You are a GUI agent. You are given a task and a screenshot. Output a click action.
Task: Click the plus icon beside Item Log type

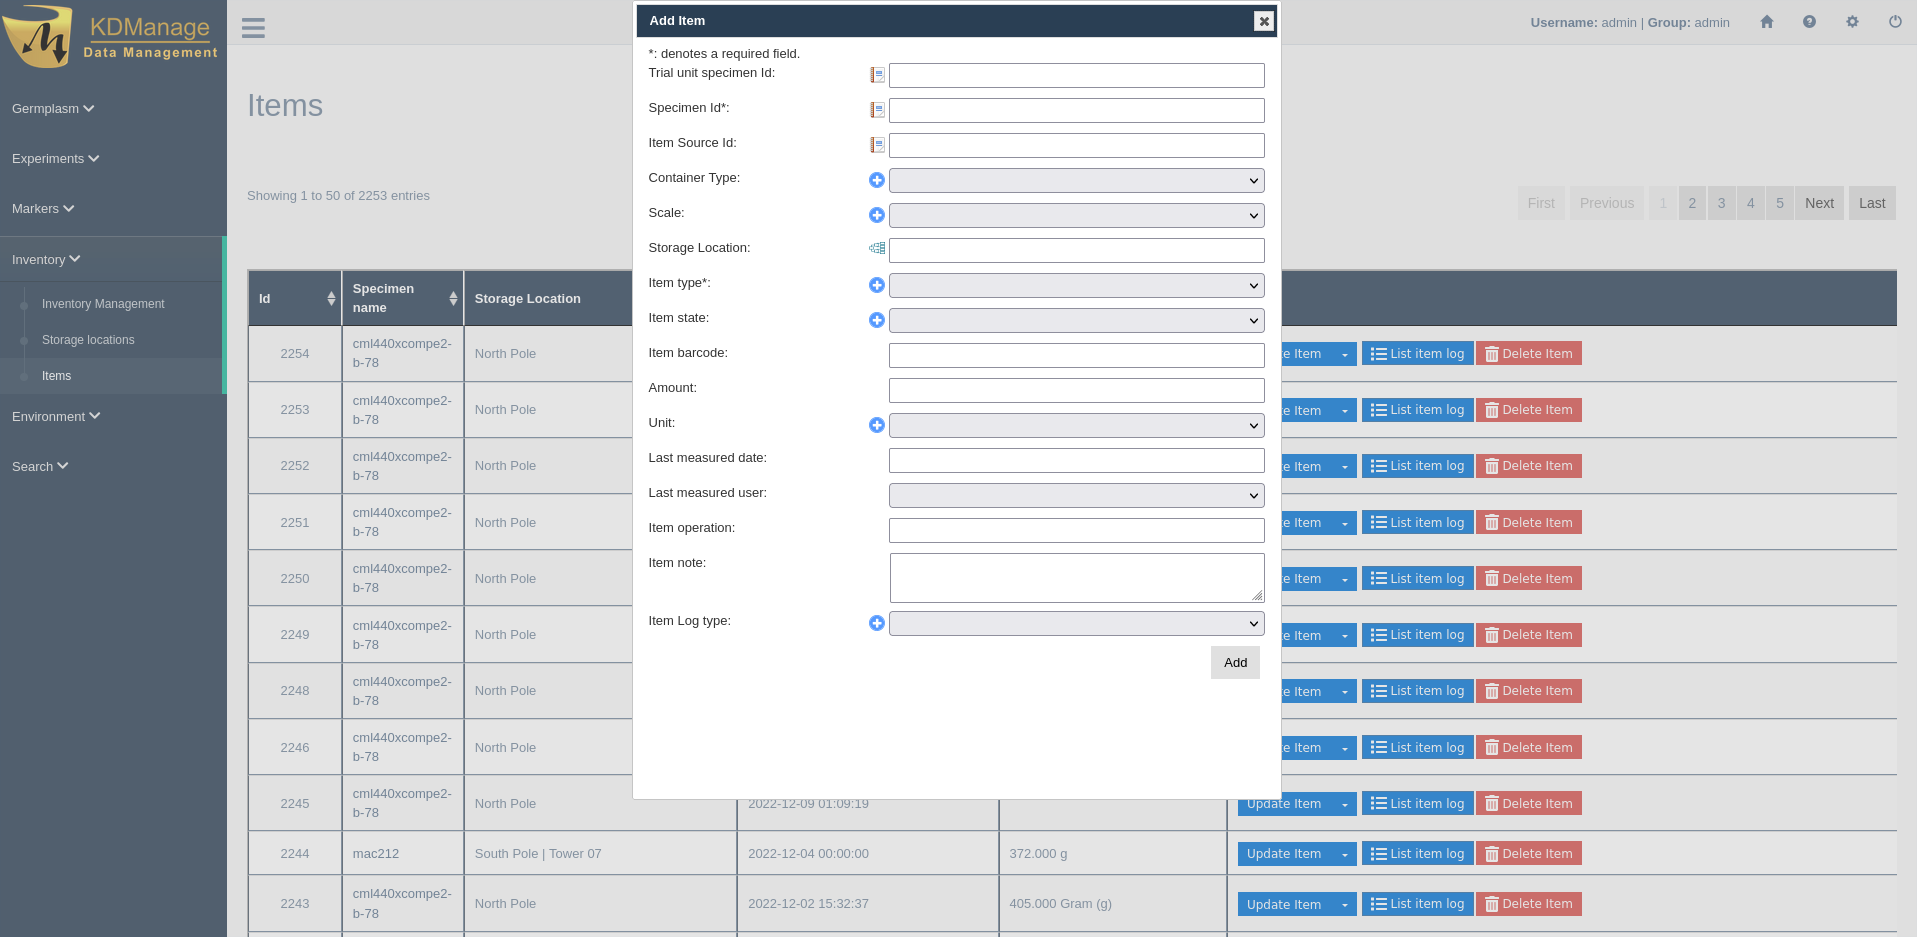[877, 623]
